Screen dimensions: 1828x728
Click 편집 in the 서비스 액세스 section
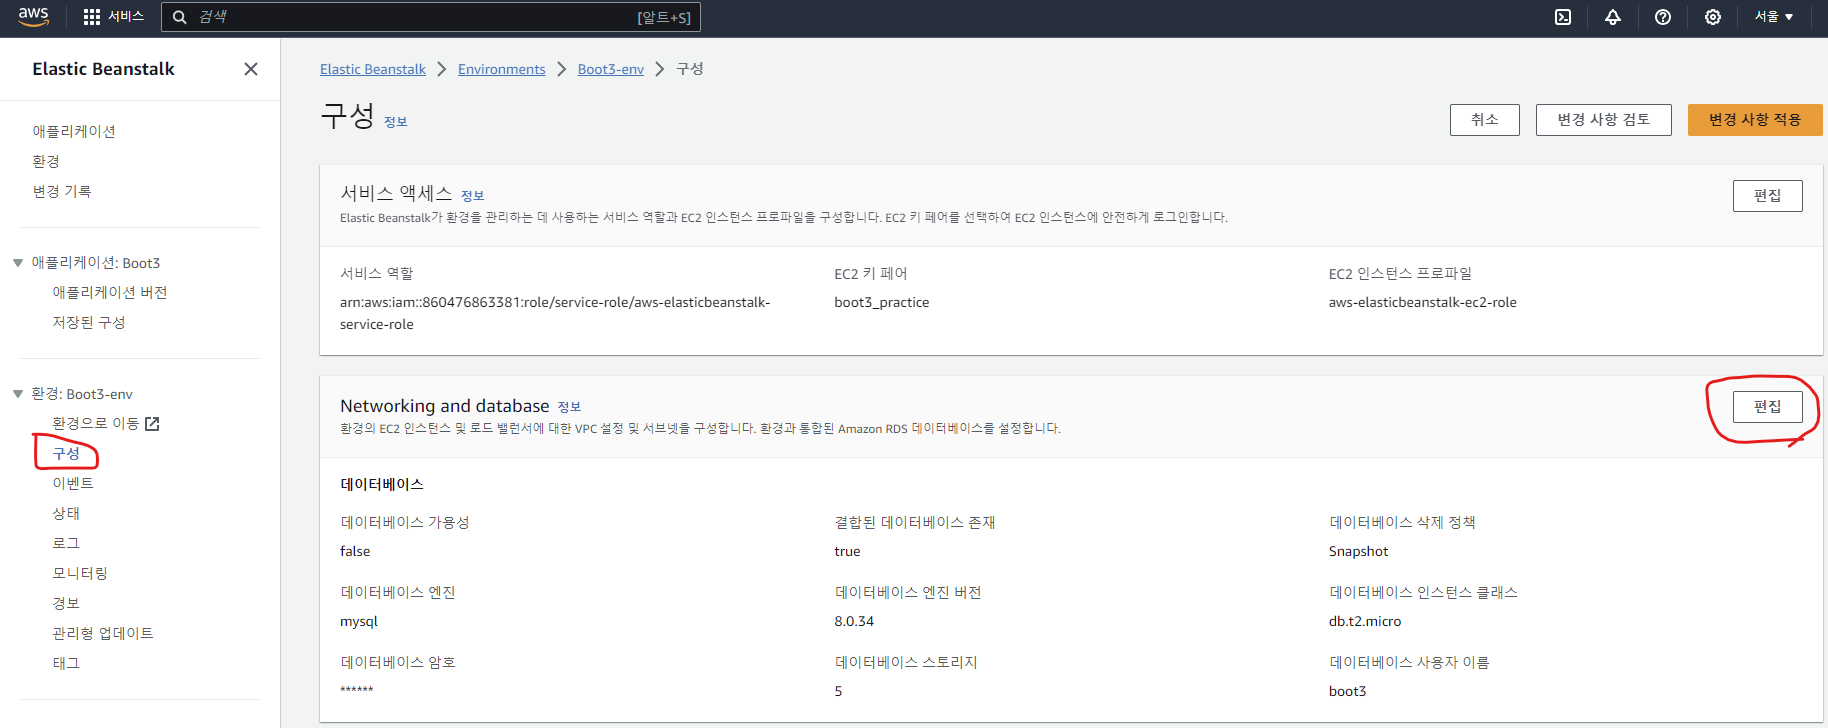(1768, 196)
